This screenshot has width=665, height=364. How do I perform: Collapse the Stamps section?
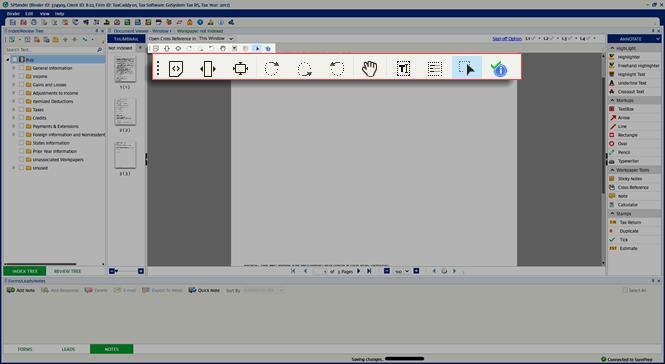tap(612, 213)
